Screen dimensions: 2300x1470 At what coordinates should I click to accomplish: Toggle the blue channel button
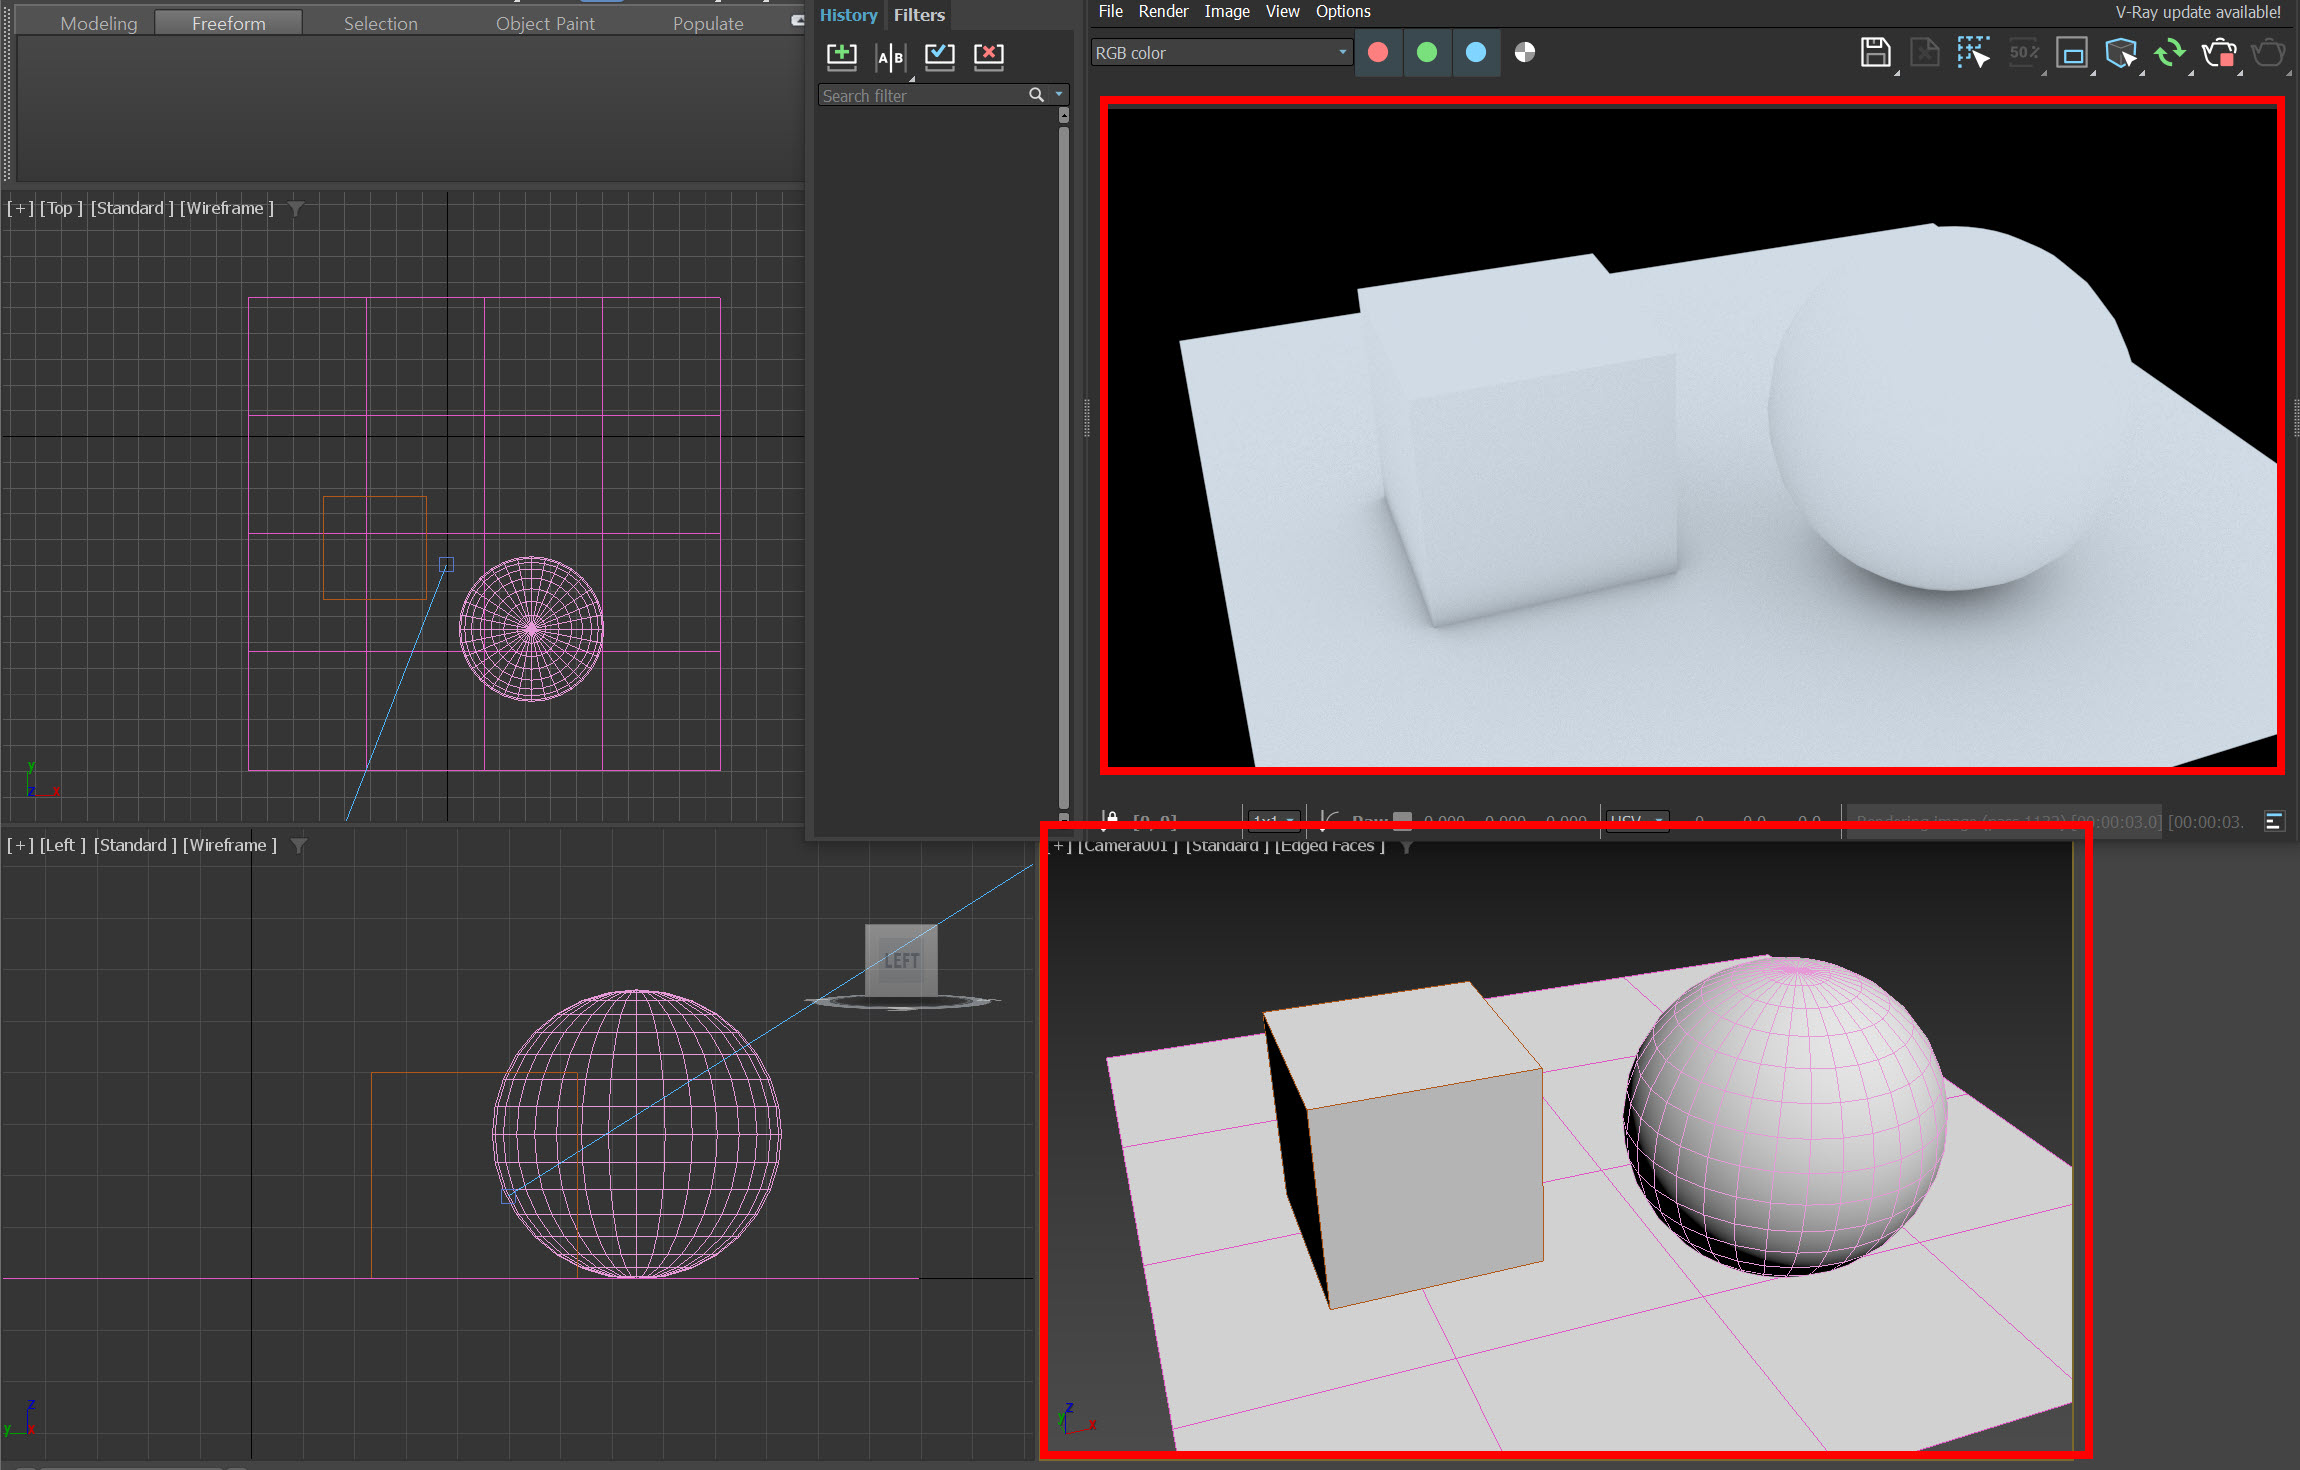tap(1476, 53)
